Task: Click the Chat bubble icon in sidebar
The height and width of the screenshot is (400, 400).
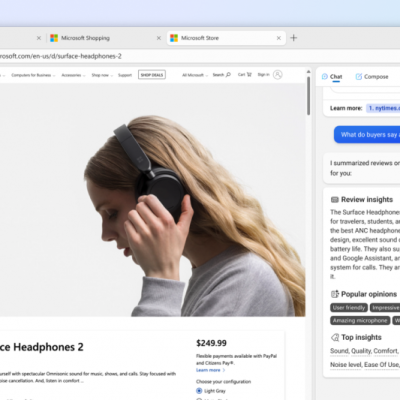Action: click(325, 77)
